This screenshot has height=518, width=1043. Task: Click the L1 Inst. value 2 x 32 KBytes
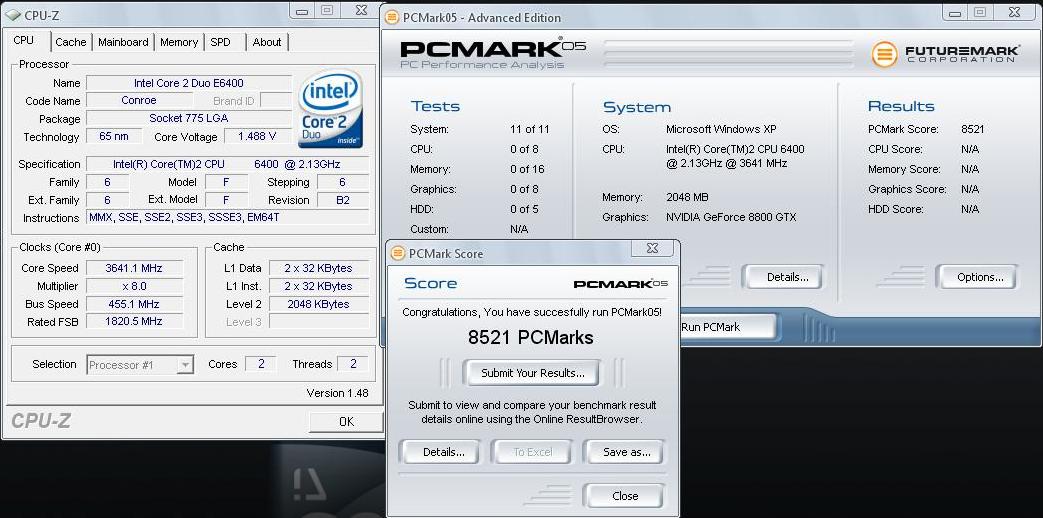point(319,286)
